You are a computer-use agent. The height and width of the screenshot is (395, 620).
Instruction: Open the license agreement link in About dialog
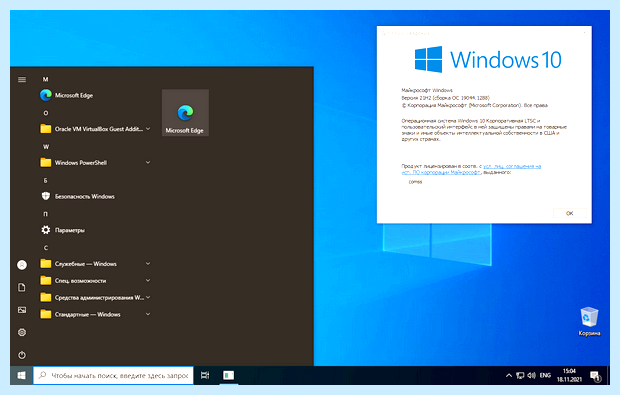pyautogui.click(x=471, y=169)
